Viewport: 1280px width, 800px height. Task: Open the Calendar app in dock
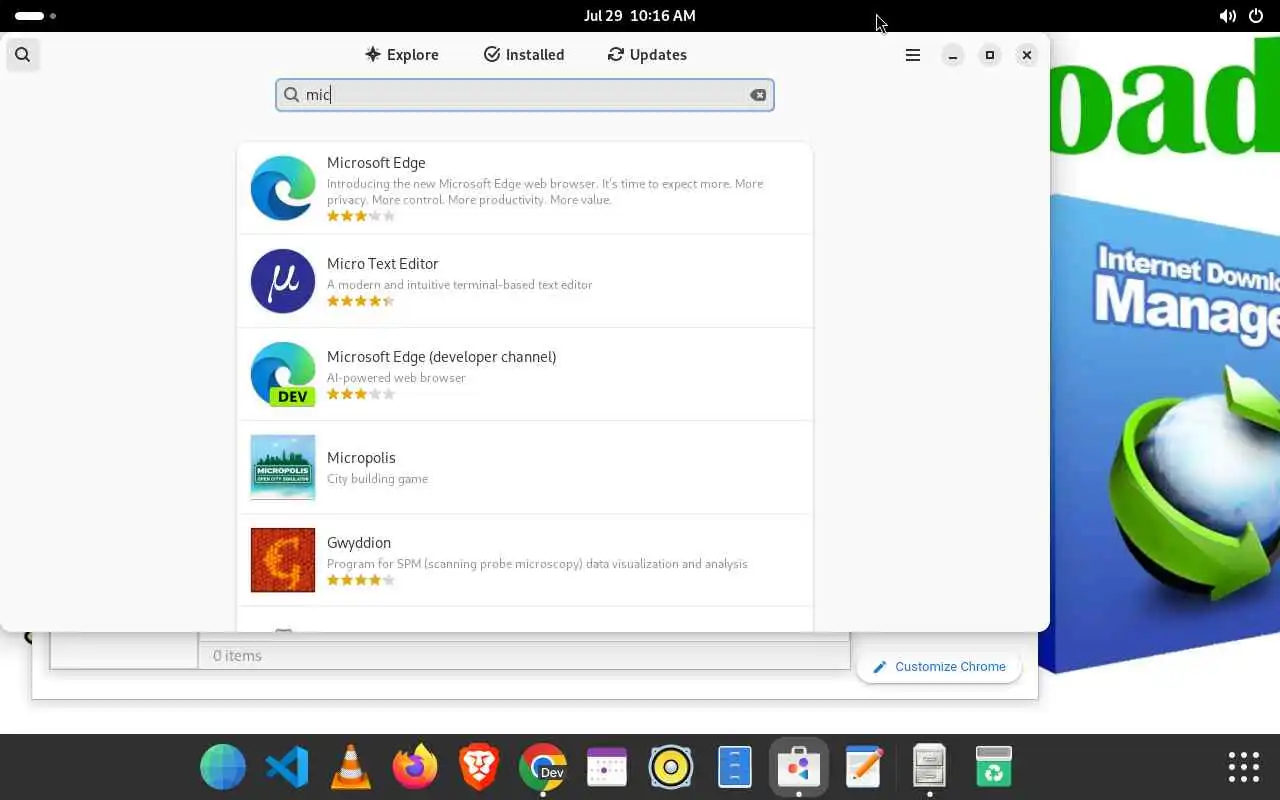(x=607, y=768)
